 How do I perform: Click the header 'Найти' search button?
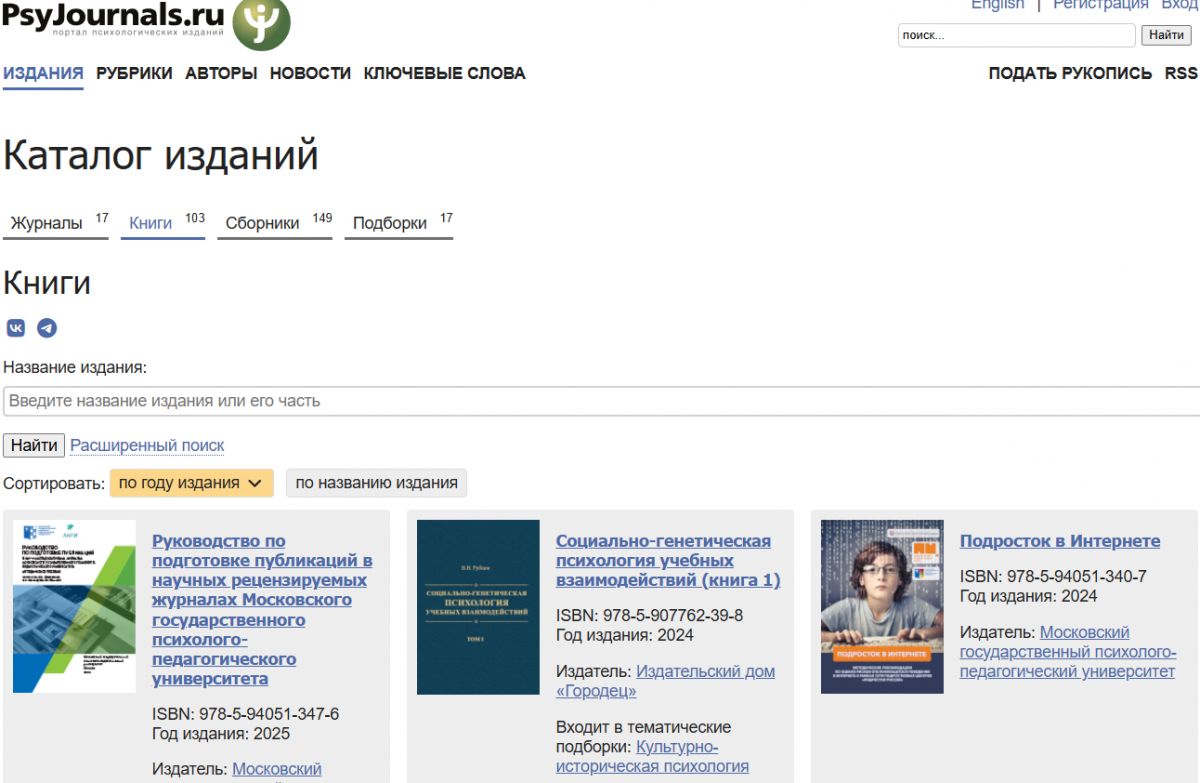(x=1166, y=35)
